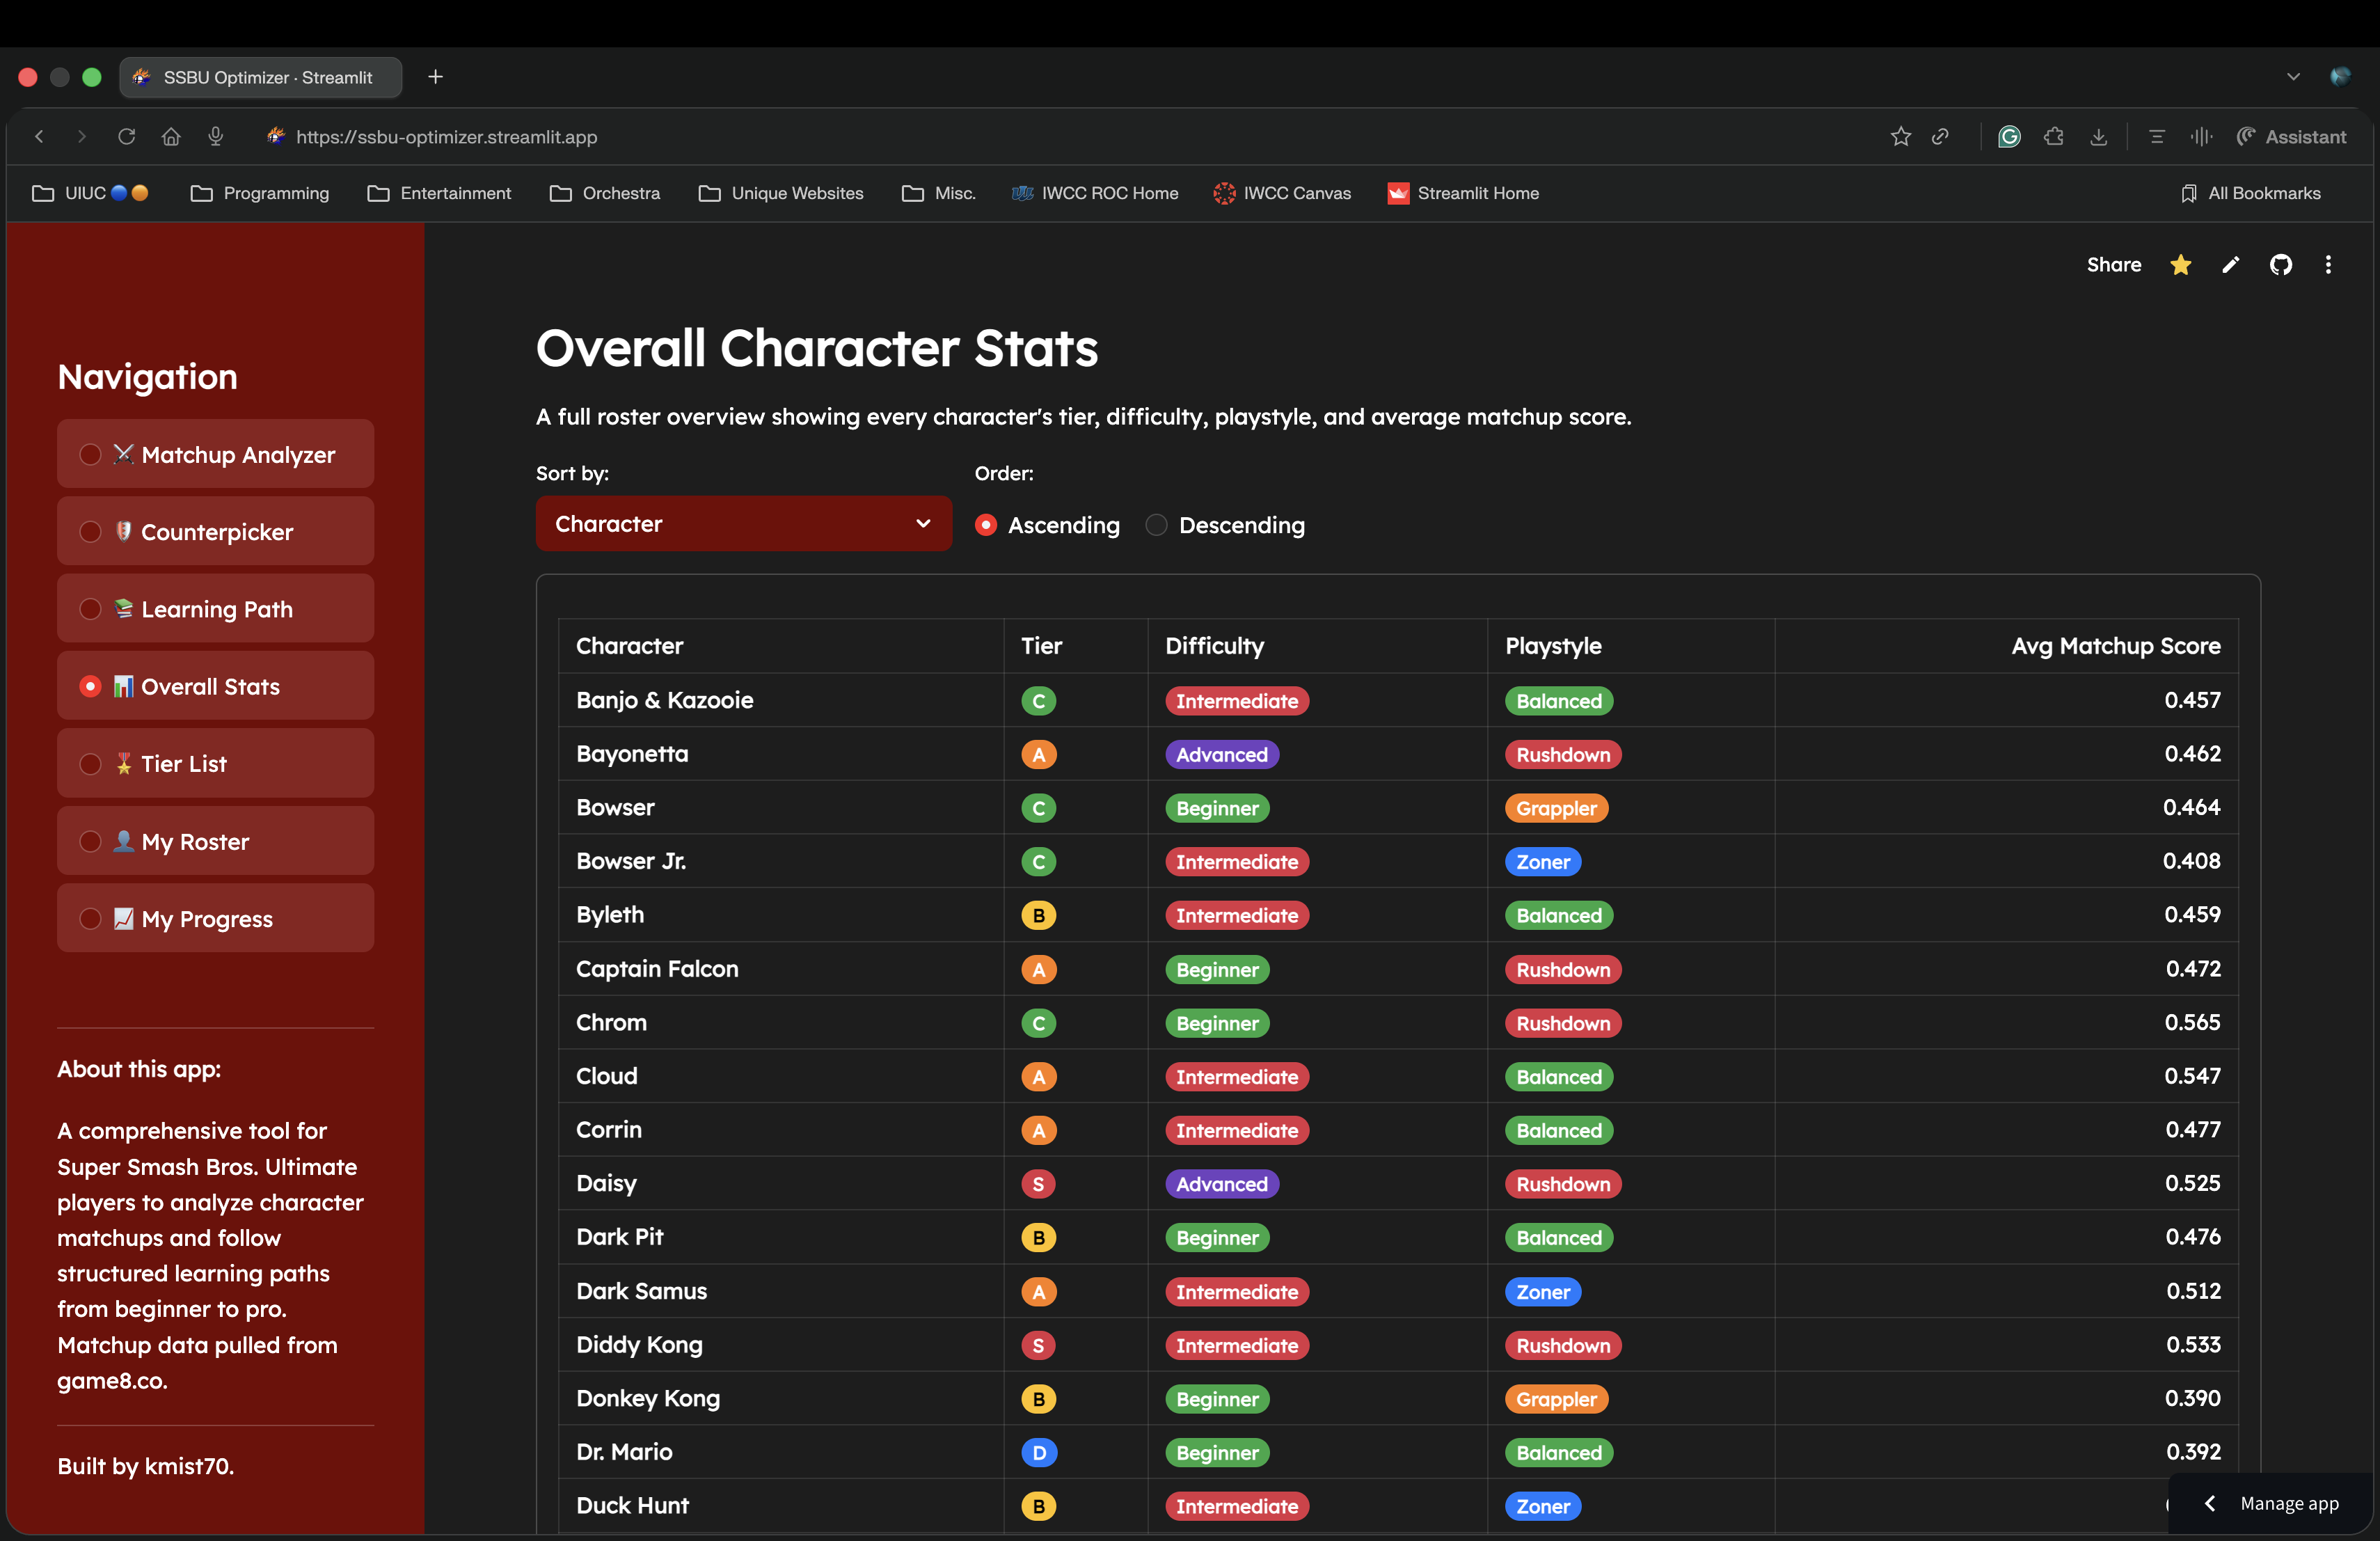This screenshot has width=2380, height=1541.
Task: Open the downloads icon
Action: pos(2098,137)
